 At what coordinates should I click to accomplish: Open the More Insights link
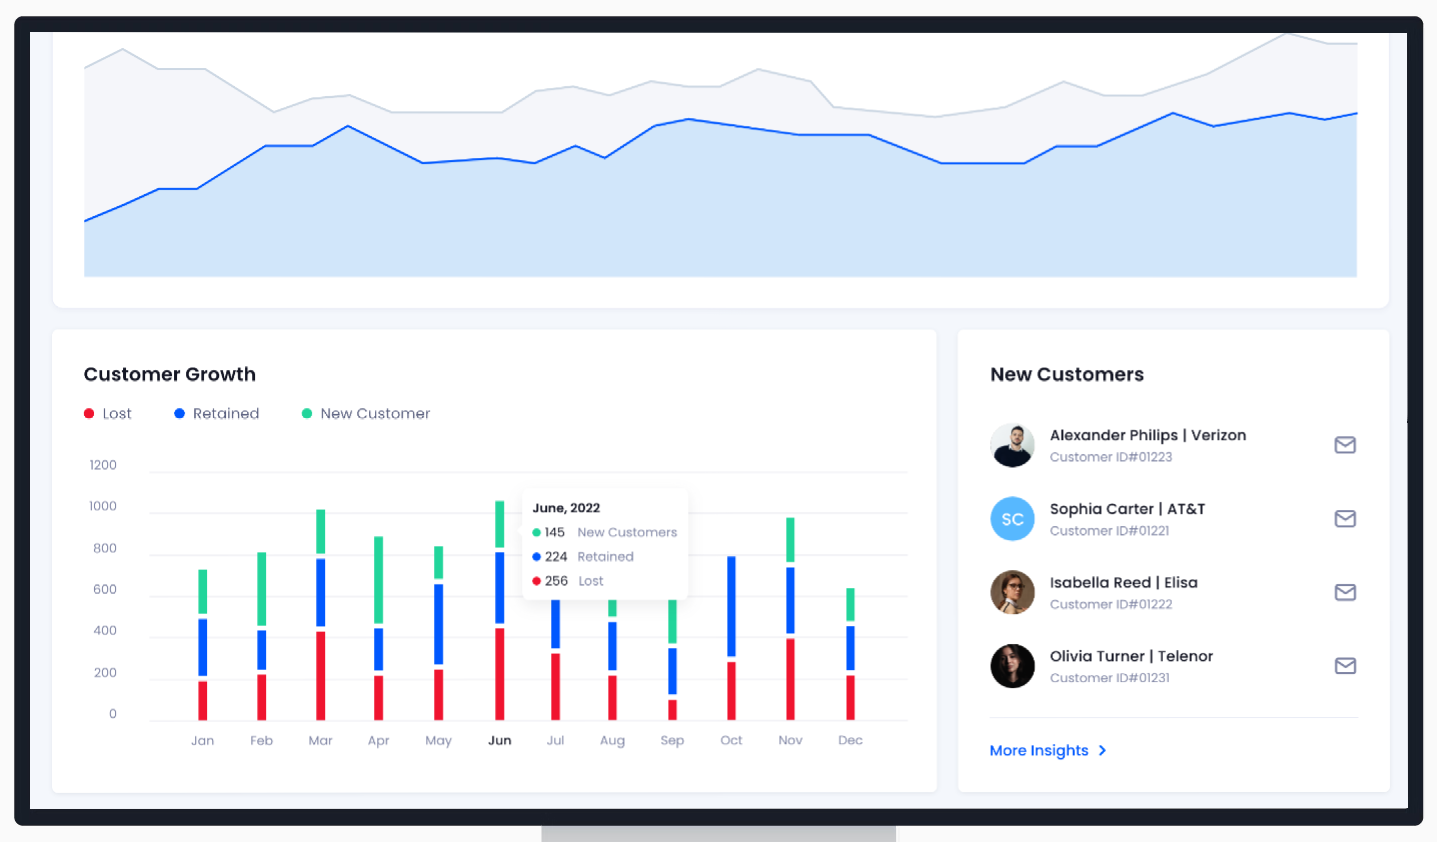[1039, 750]
